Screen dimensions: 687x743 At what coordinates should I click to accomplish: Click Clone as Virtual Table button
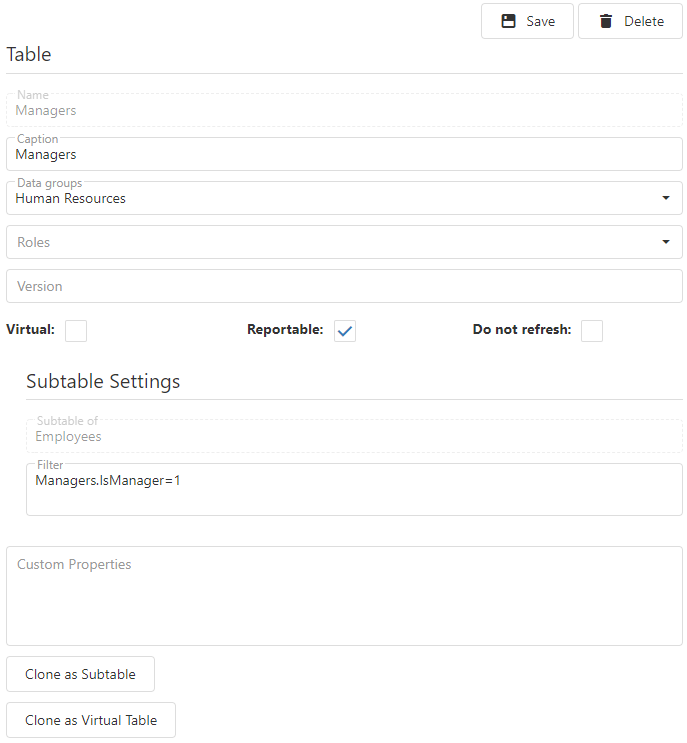coord(91,720)
